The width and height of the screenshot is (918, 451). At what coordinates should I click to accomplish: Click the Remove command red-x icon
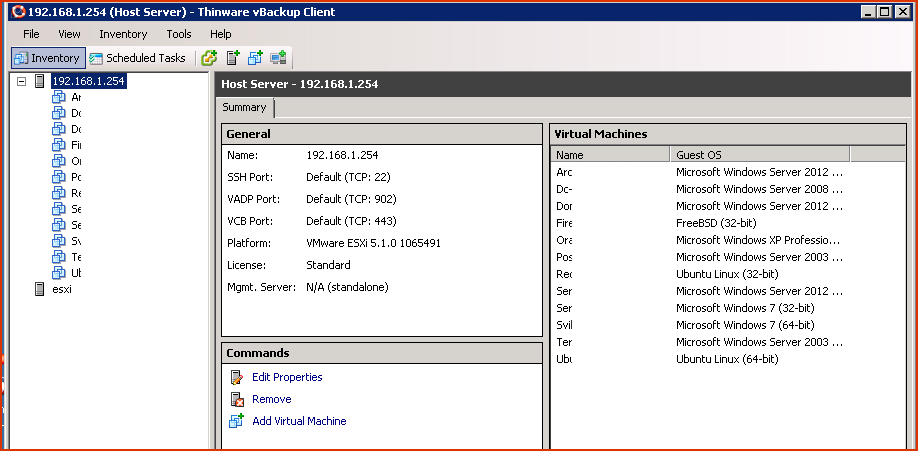click(x=237, y=399)
